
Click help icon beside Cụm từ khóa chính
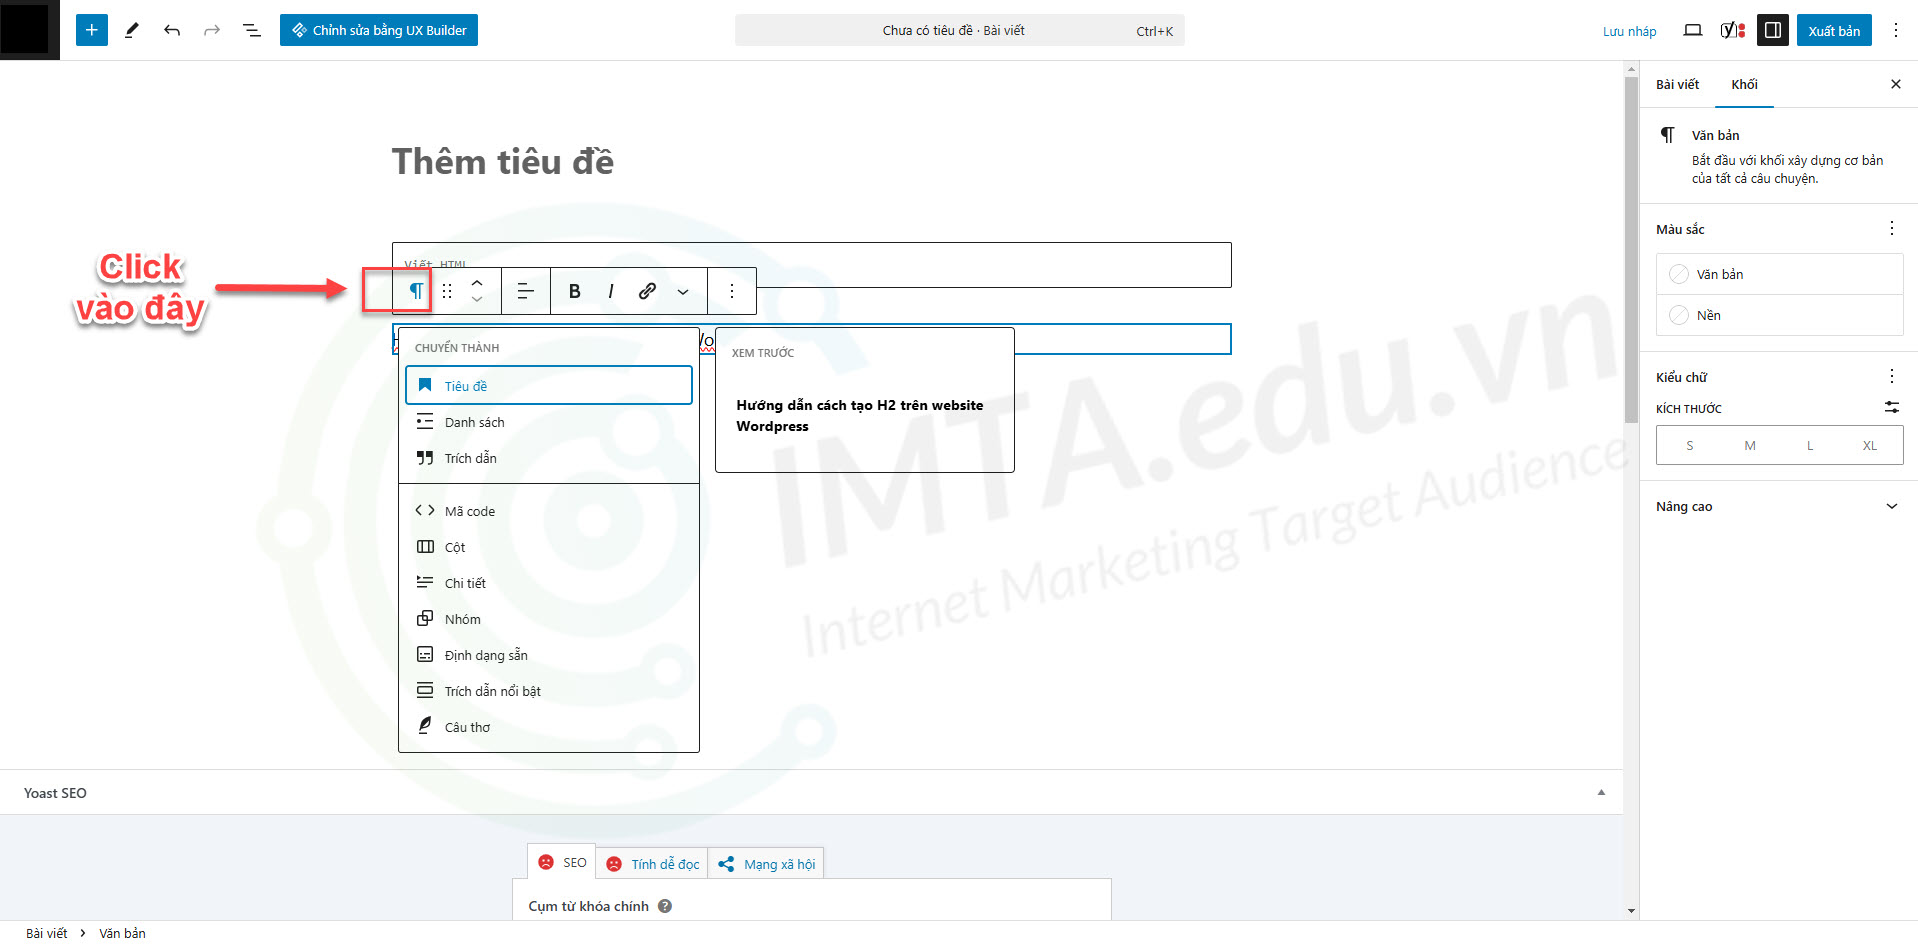click(x=665, y=906)
